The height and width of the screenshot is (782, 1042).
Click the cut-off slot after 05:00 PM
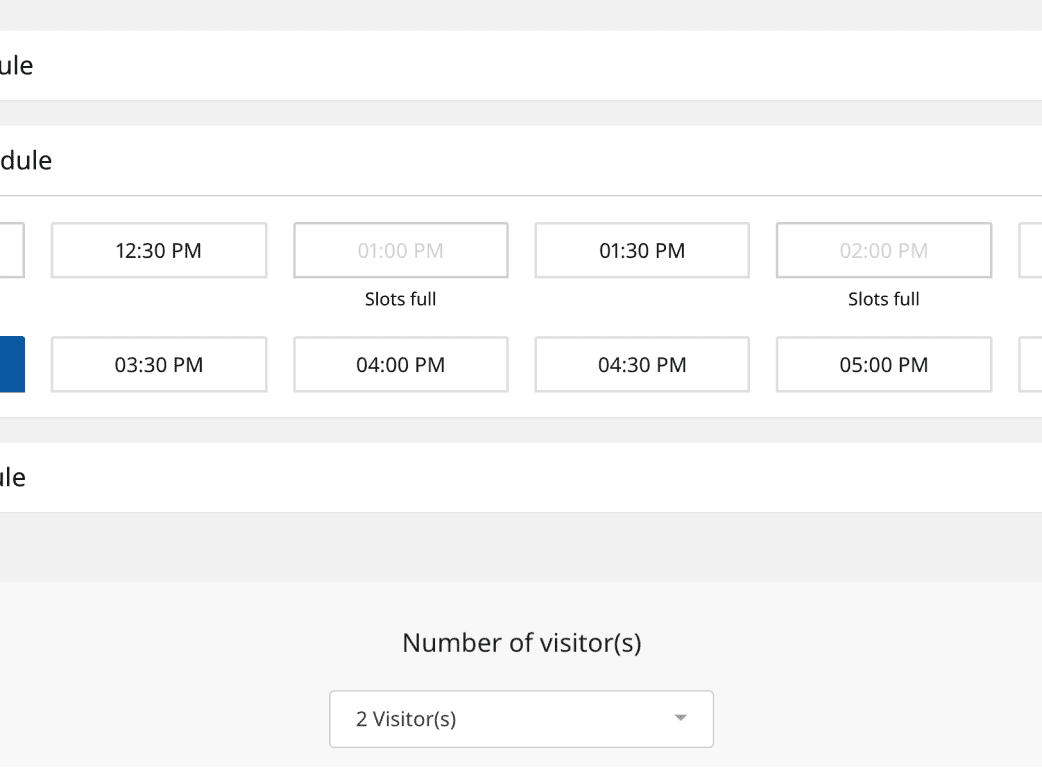coord(1030,365)
